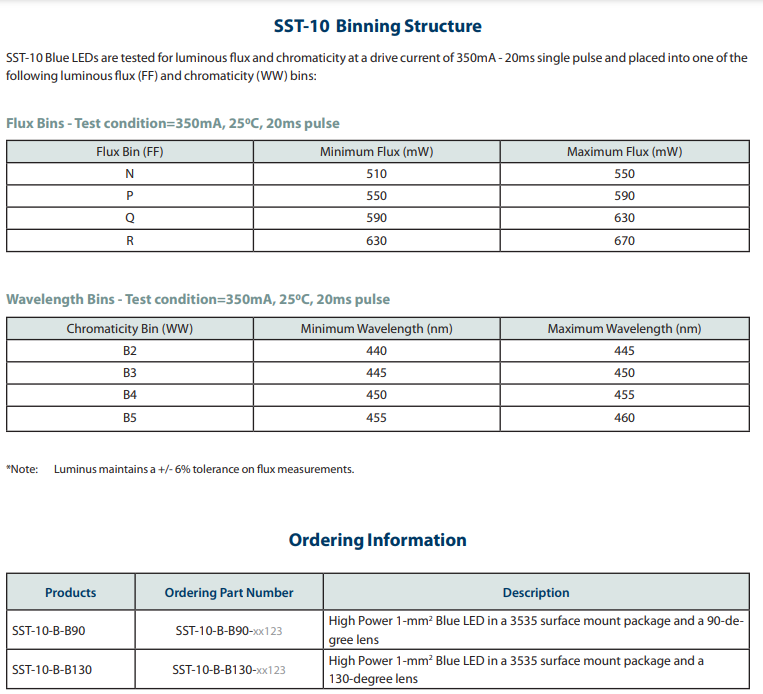This screenshot has height=694, width=763.
Task: Click minimum wavelength 455 in row B5
Action: (377, 418)
